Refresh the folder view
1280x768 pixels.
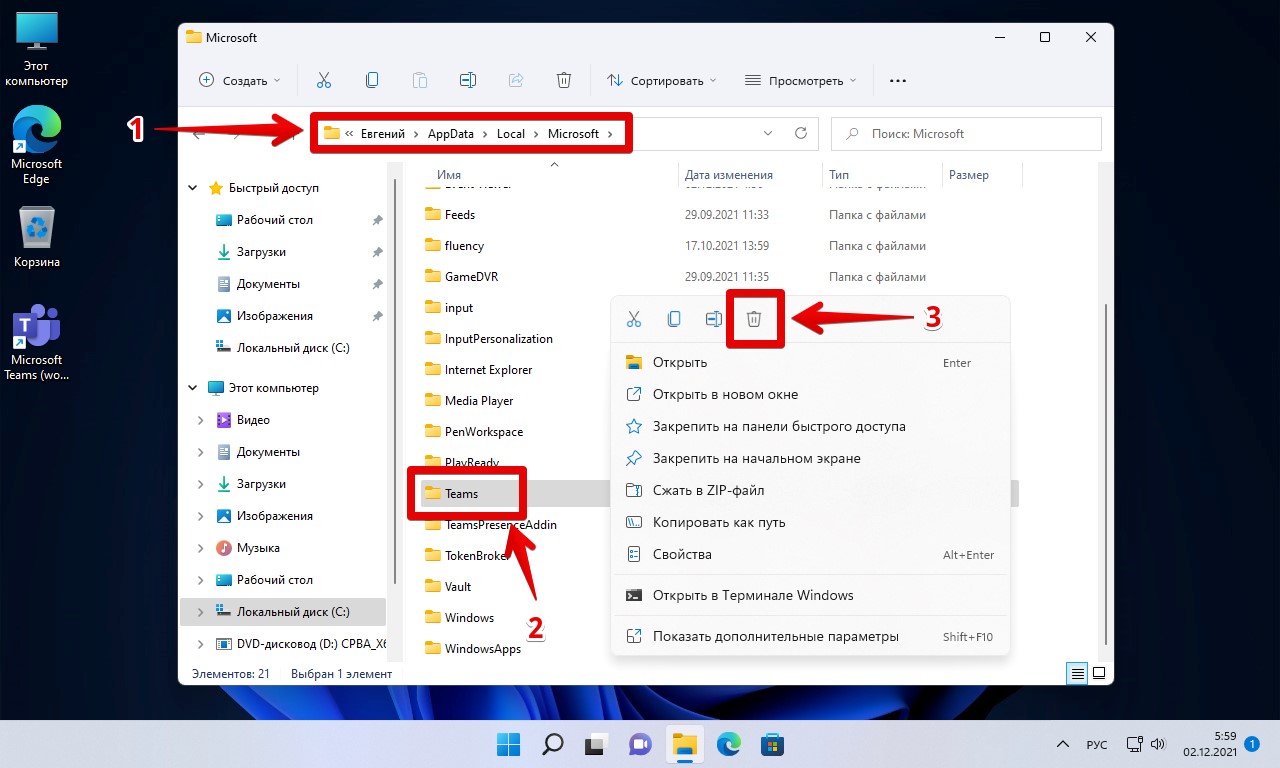[800, 133]
